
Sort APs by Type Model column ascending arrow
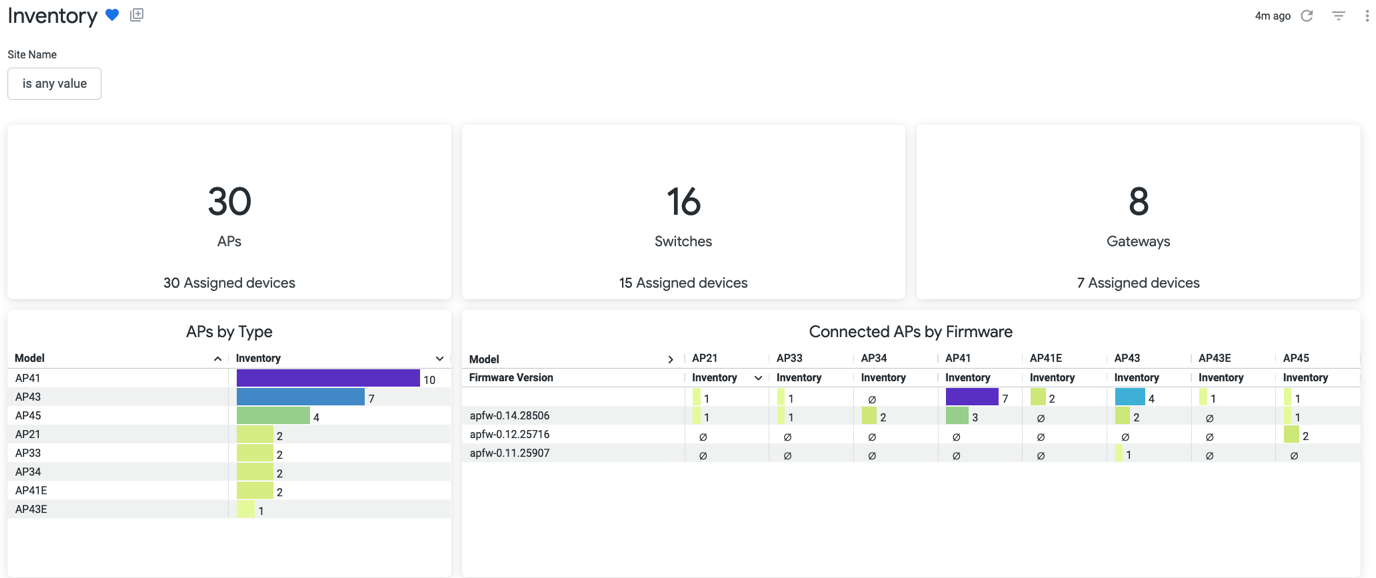point(217,359)
